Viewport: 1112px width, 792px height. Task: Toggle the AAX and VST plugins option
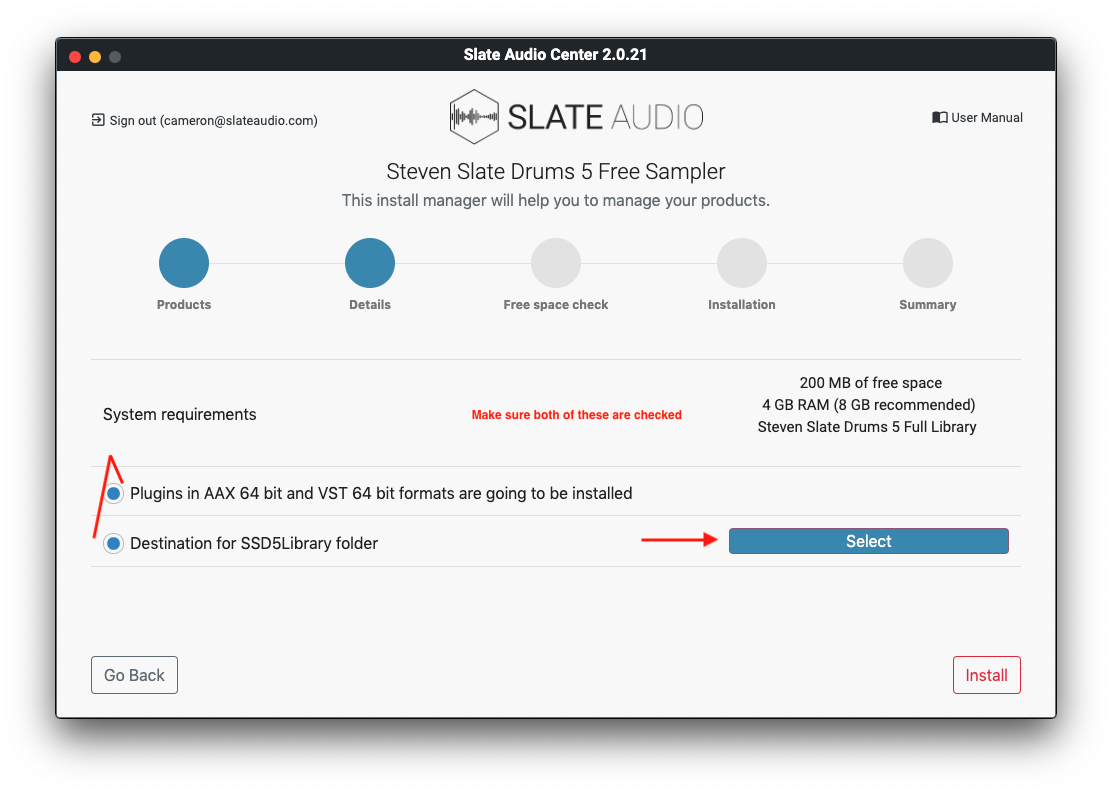114,494
